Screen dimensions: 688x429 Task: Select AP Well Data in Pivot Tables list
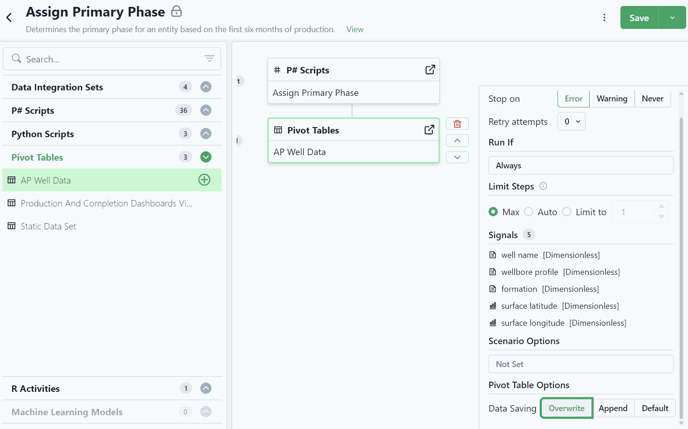coord(112,180)
